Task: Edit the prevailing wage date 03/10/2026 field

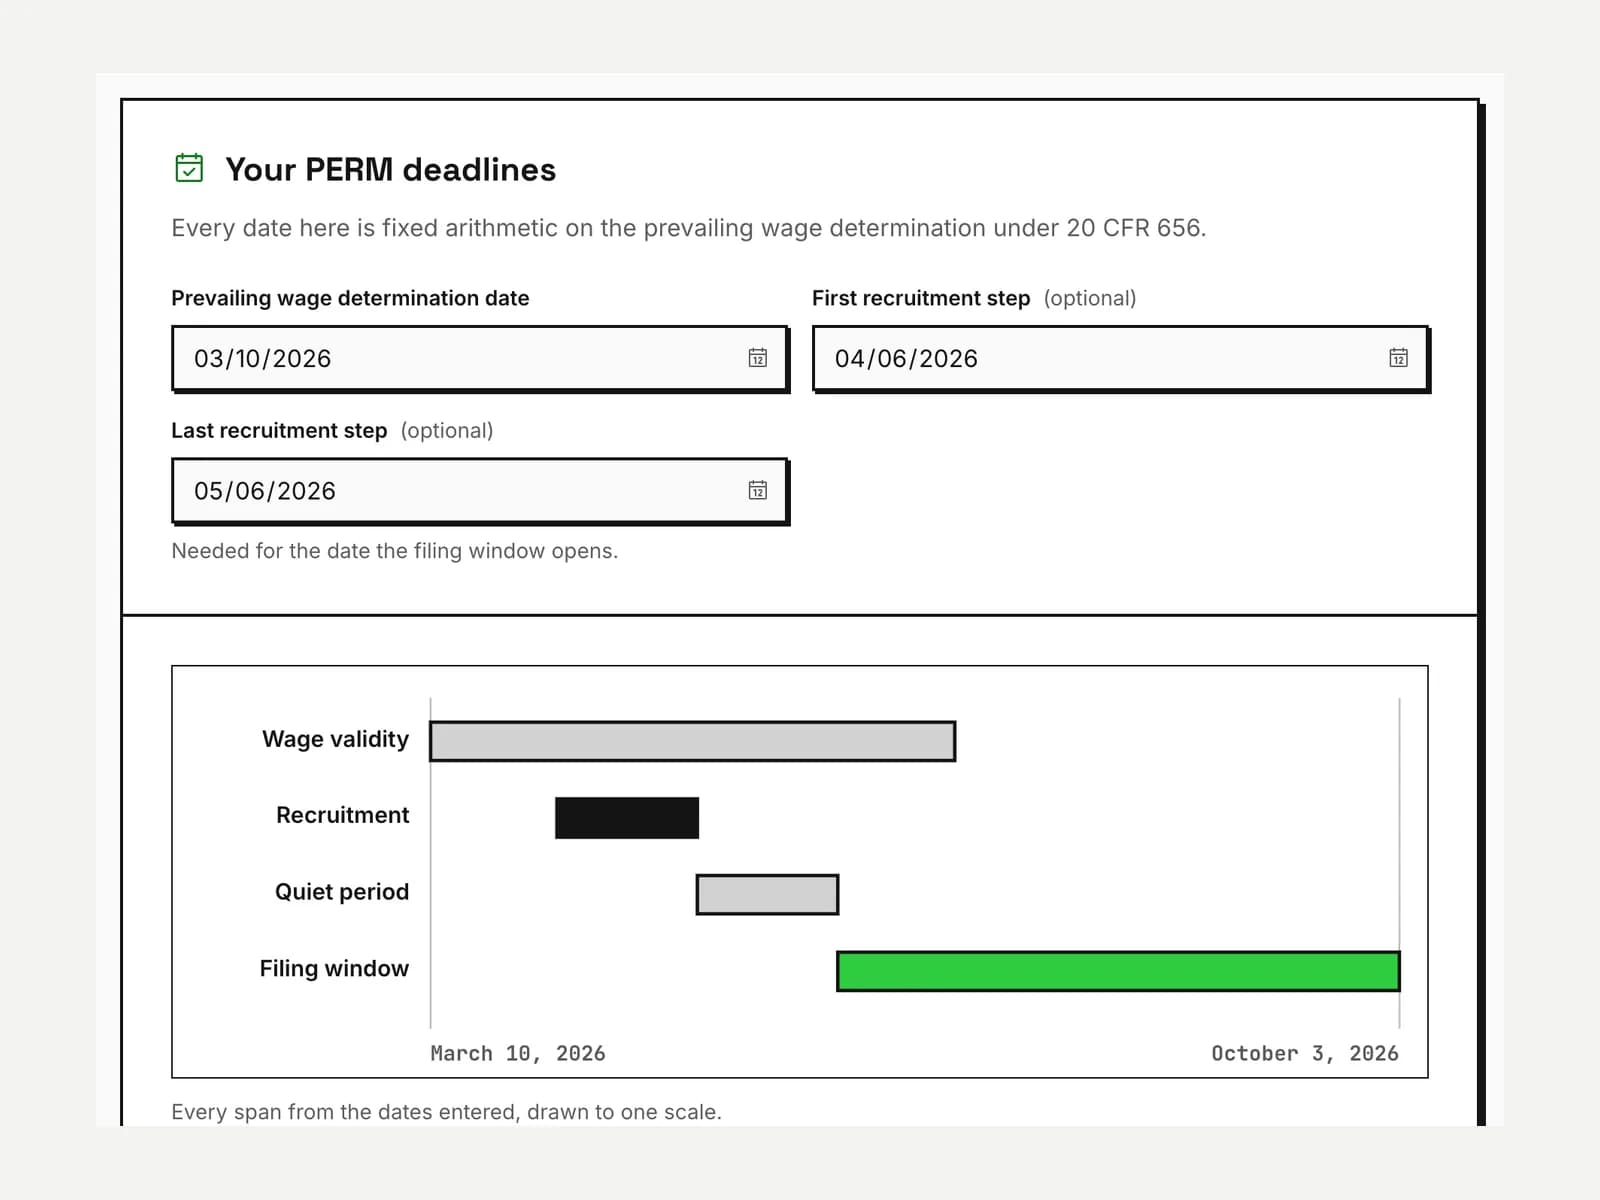Action: pos(480,358)
